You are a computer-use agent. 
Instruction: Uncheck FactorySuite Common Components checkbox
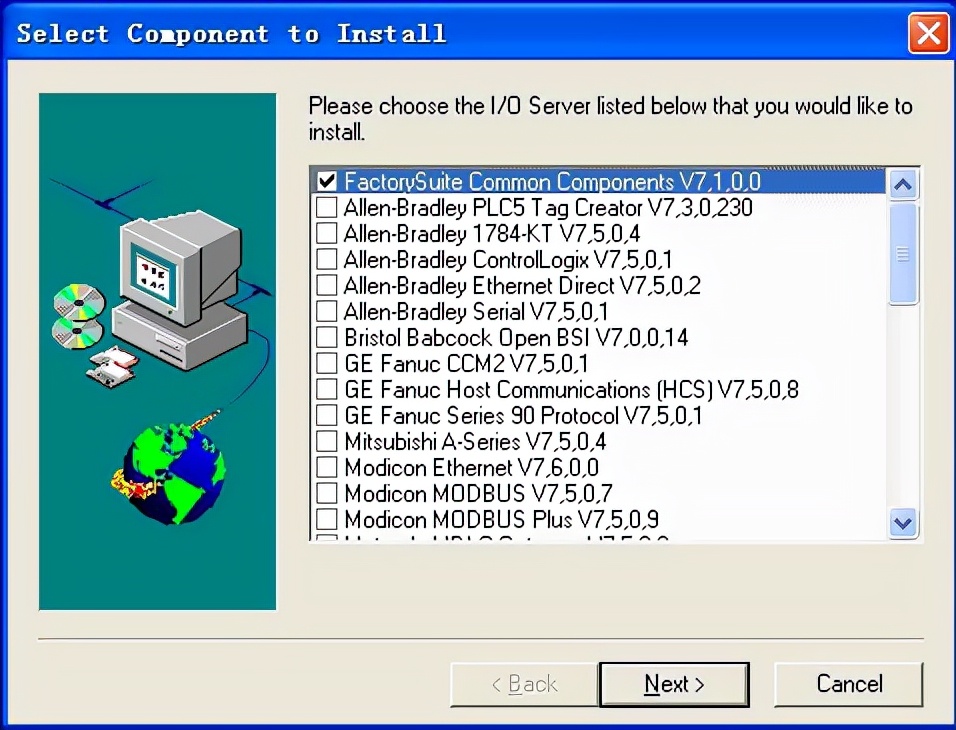click(327, 181)
